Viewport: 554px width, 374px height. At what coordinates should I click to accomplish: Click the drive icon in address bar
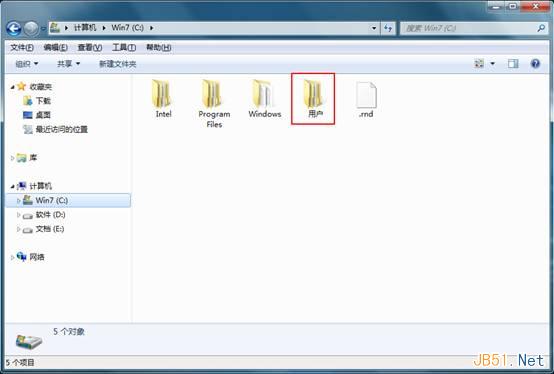coord(55,28)
